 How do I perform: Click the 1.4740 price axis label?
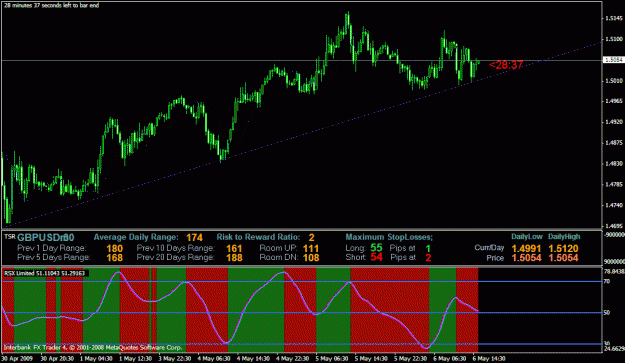(614, 205)
